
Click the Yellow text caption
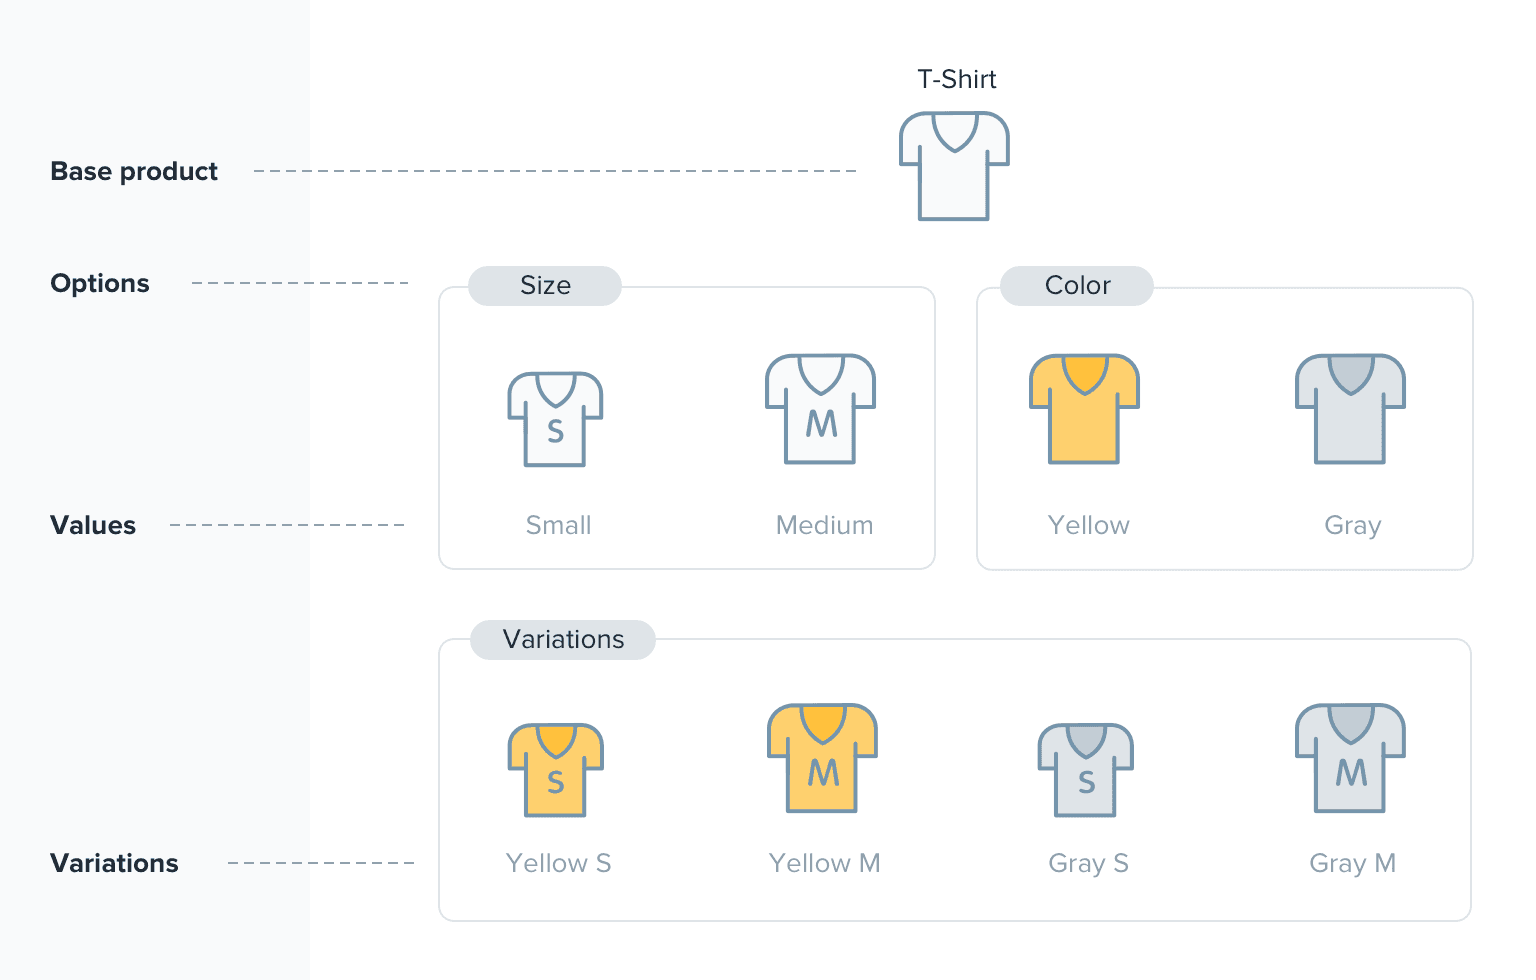tap(1088, 525)
